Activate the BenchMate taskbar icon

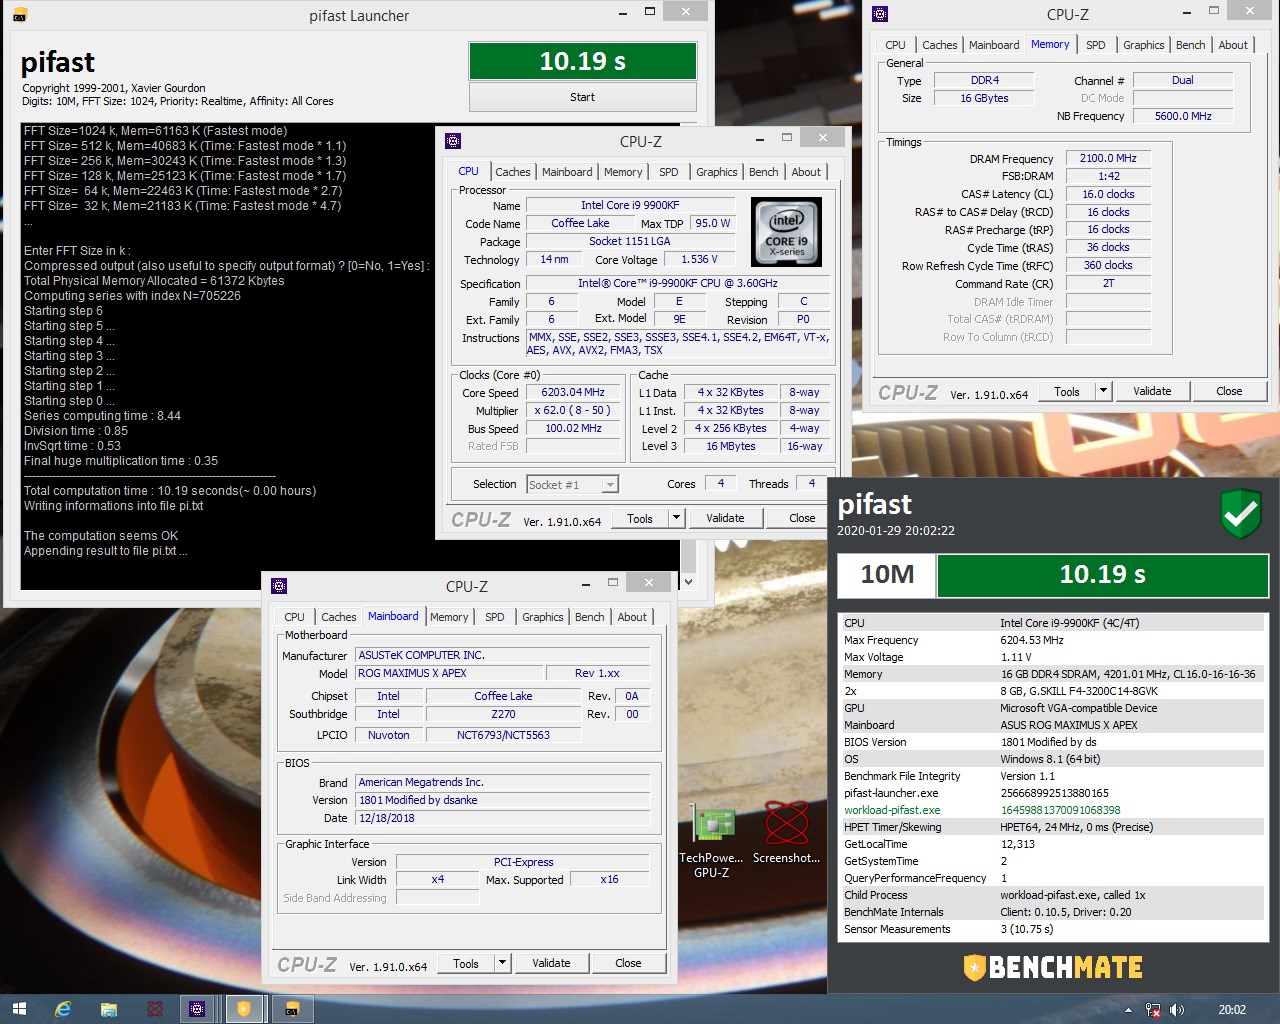(x=244, y=1009)
